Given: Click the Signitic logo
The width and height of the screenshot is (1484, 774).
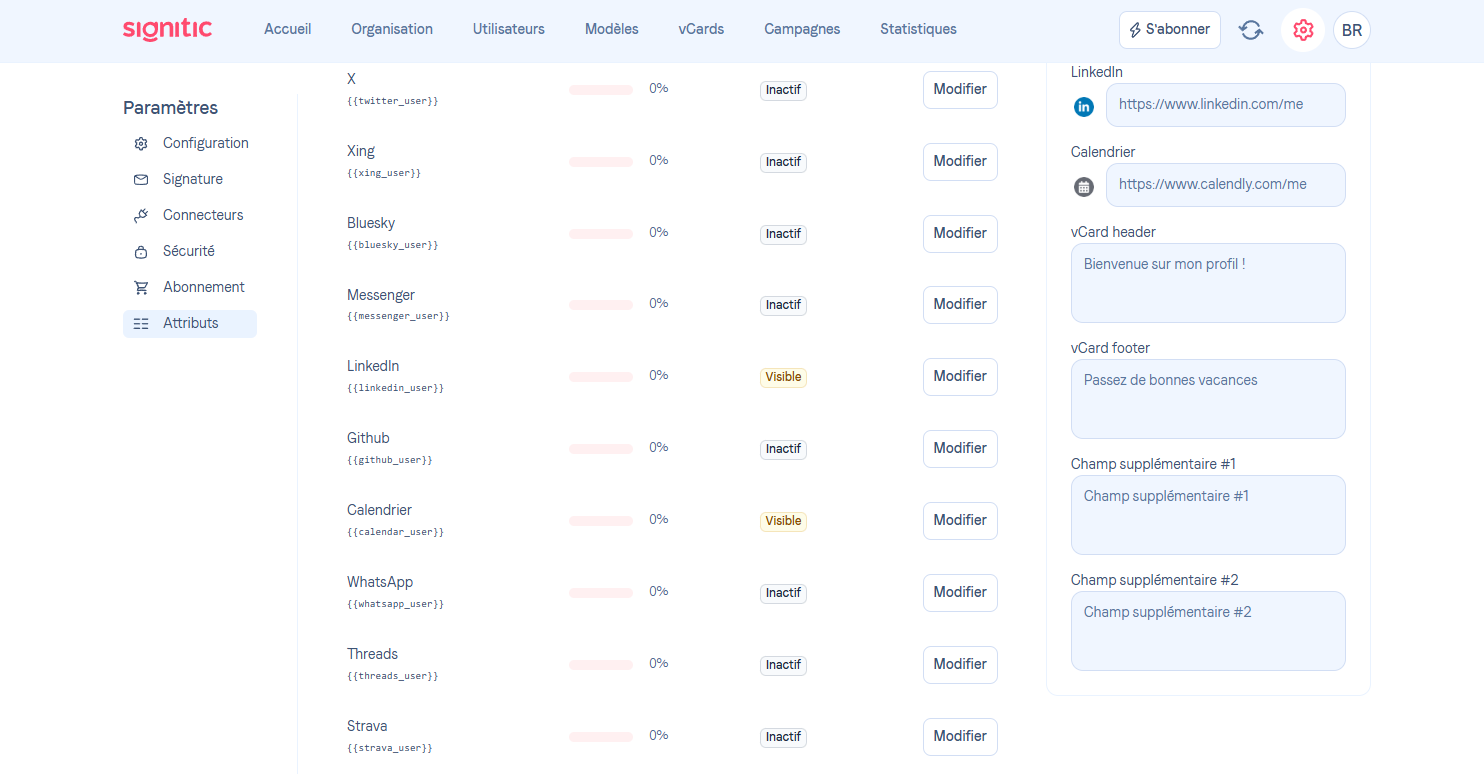Looking at the screenshot, I should (x=167, y=29).
